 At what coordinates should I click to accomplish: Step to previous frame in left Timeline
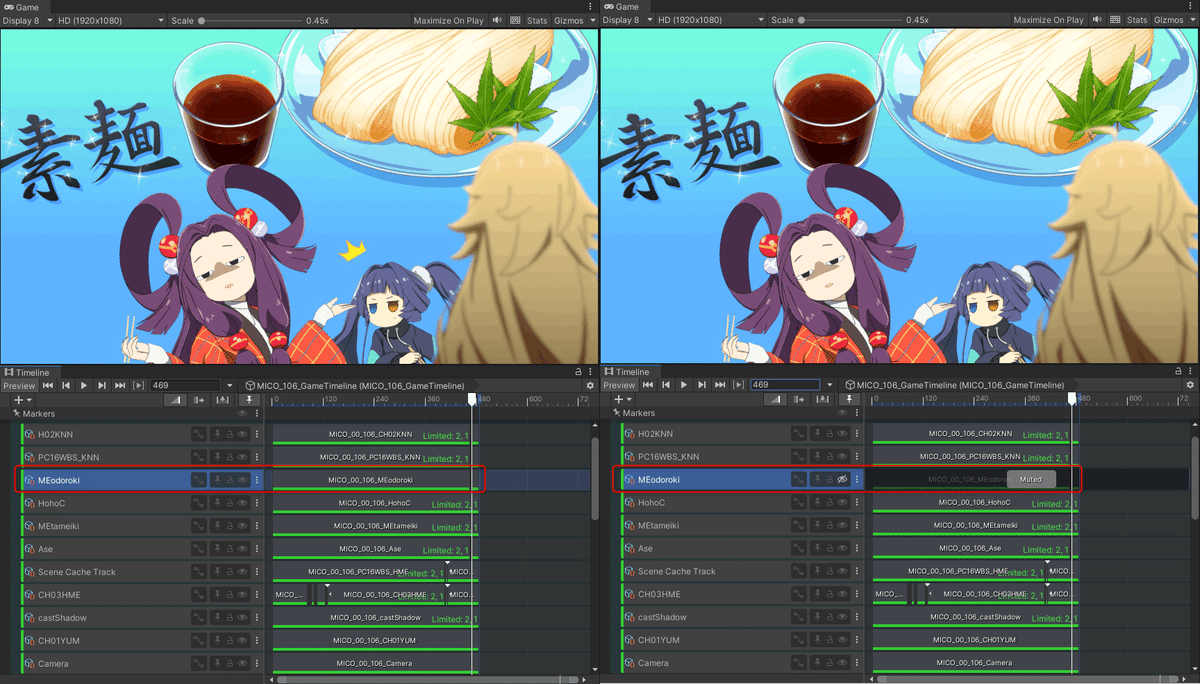pyautogui.click(x=66, y=385)
